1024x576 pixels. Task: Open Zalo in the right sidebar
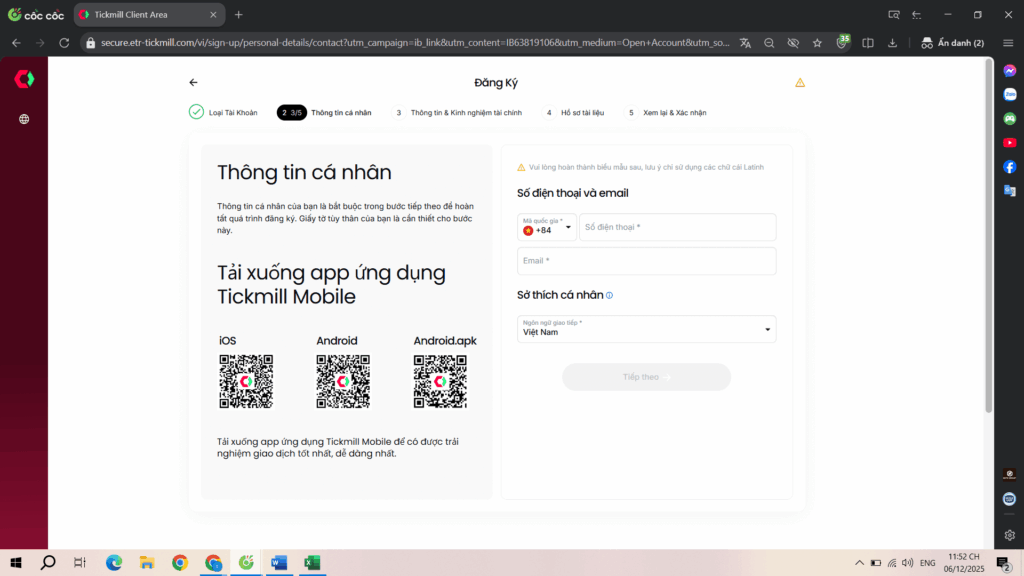click(x=1010, y=95)
